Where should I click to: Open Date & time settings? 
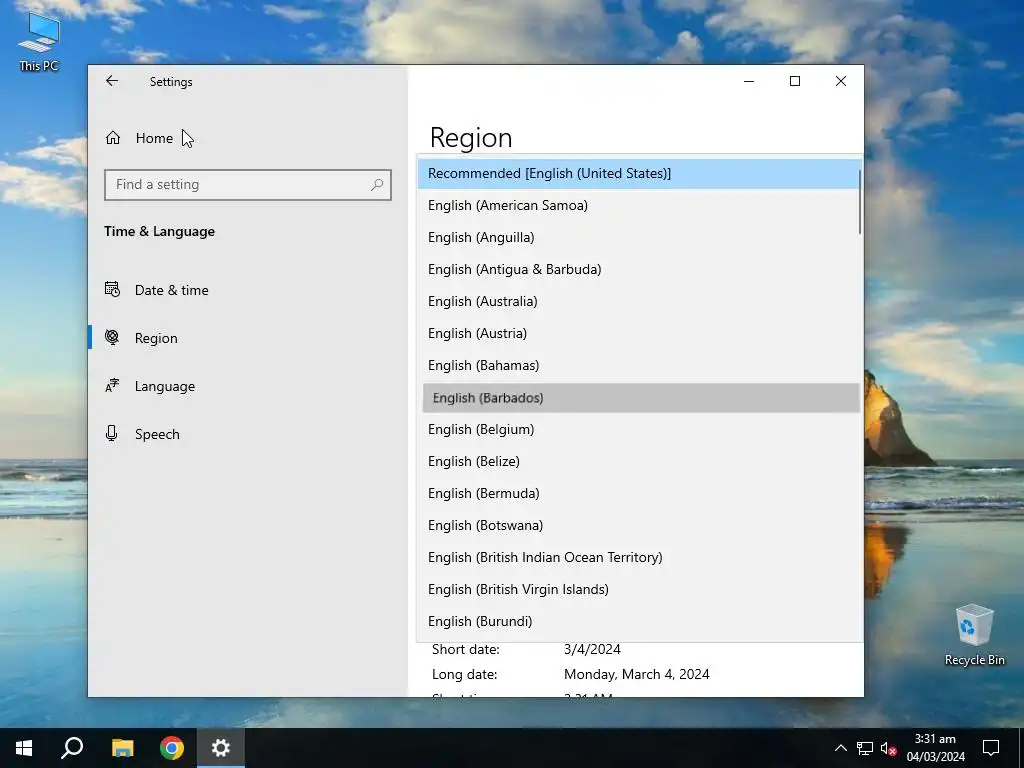(x=248, y=290)
